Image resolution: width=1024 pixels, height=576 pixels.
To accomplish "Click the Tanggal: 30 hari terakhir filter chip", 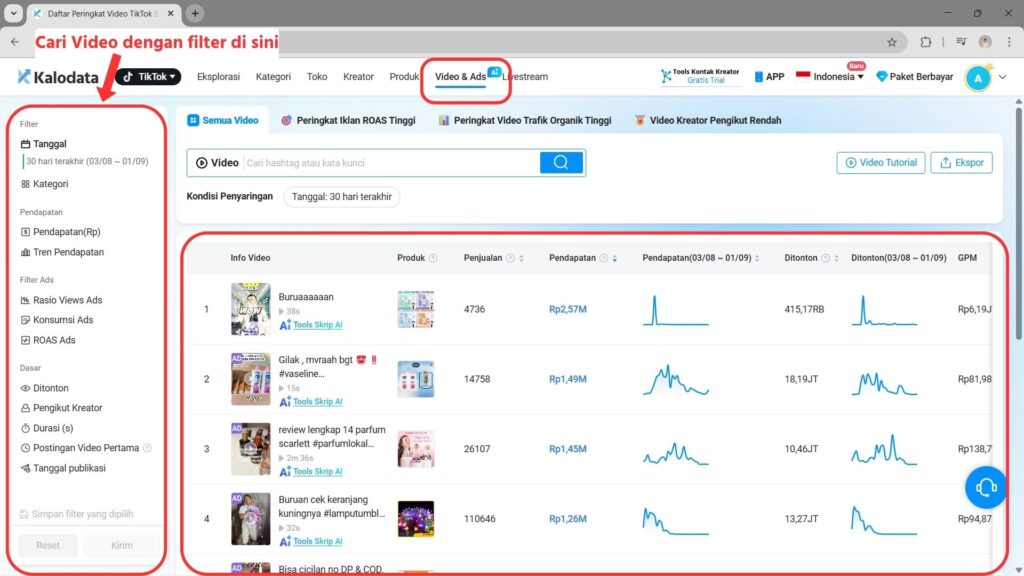I will pyautogui.click(x=342, y=197).
